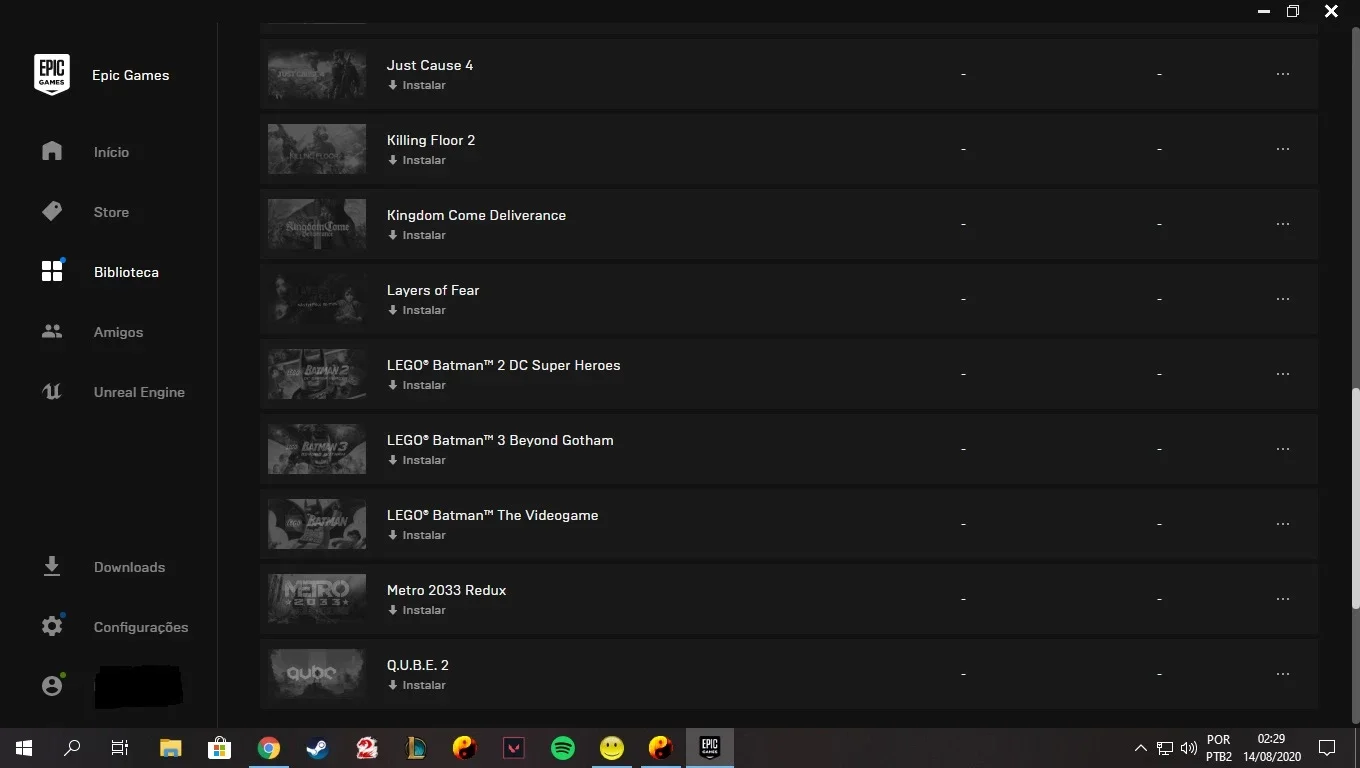Open the Store menu item
The image size is (1360, 768).
coord(111,212)
